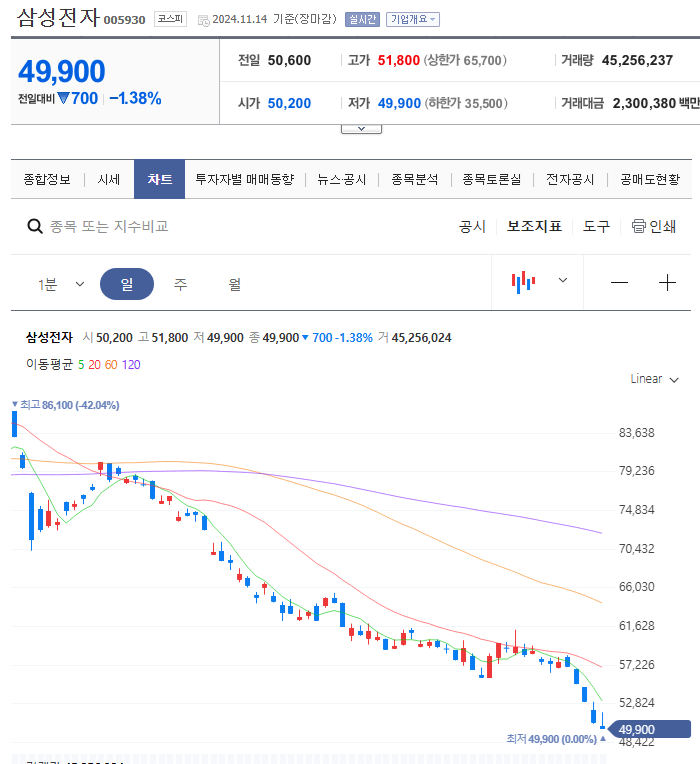Open the Linear scale dropdown
The image size is (700, 764).
(x=655, y=379)
